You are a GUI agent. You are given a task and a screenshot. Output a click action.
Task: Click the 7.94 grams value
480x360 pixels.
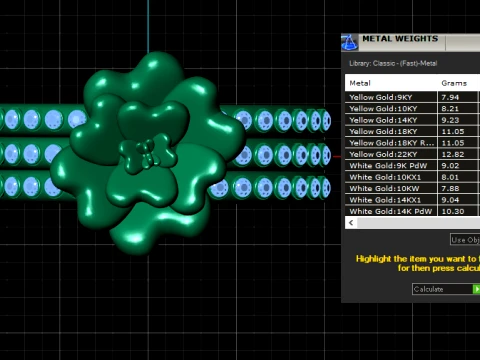pyautogui.click(x=450, y=97)
